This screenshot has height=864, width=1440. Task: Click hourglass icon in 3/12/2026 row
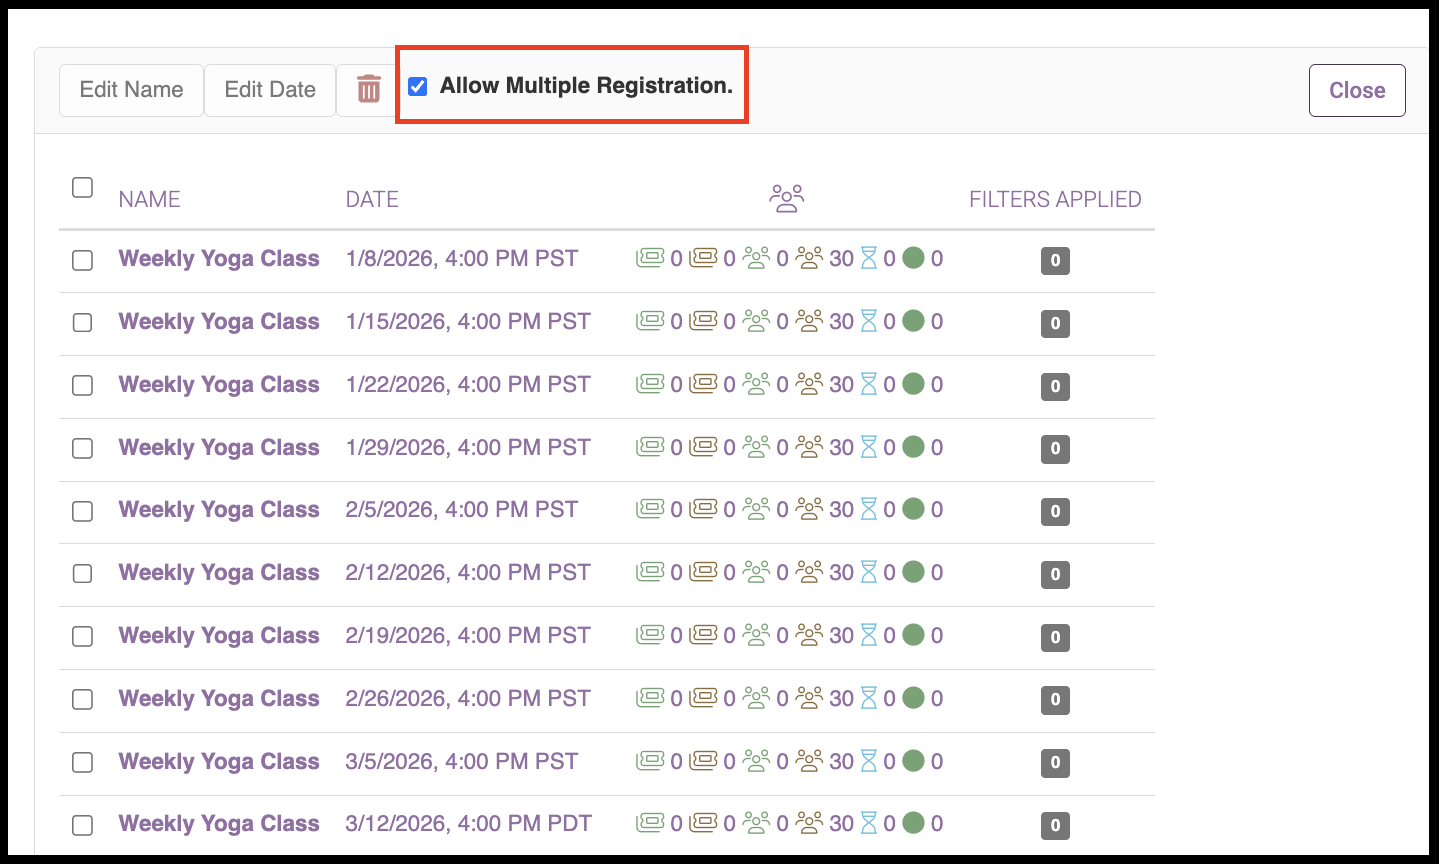869,824
